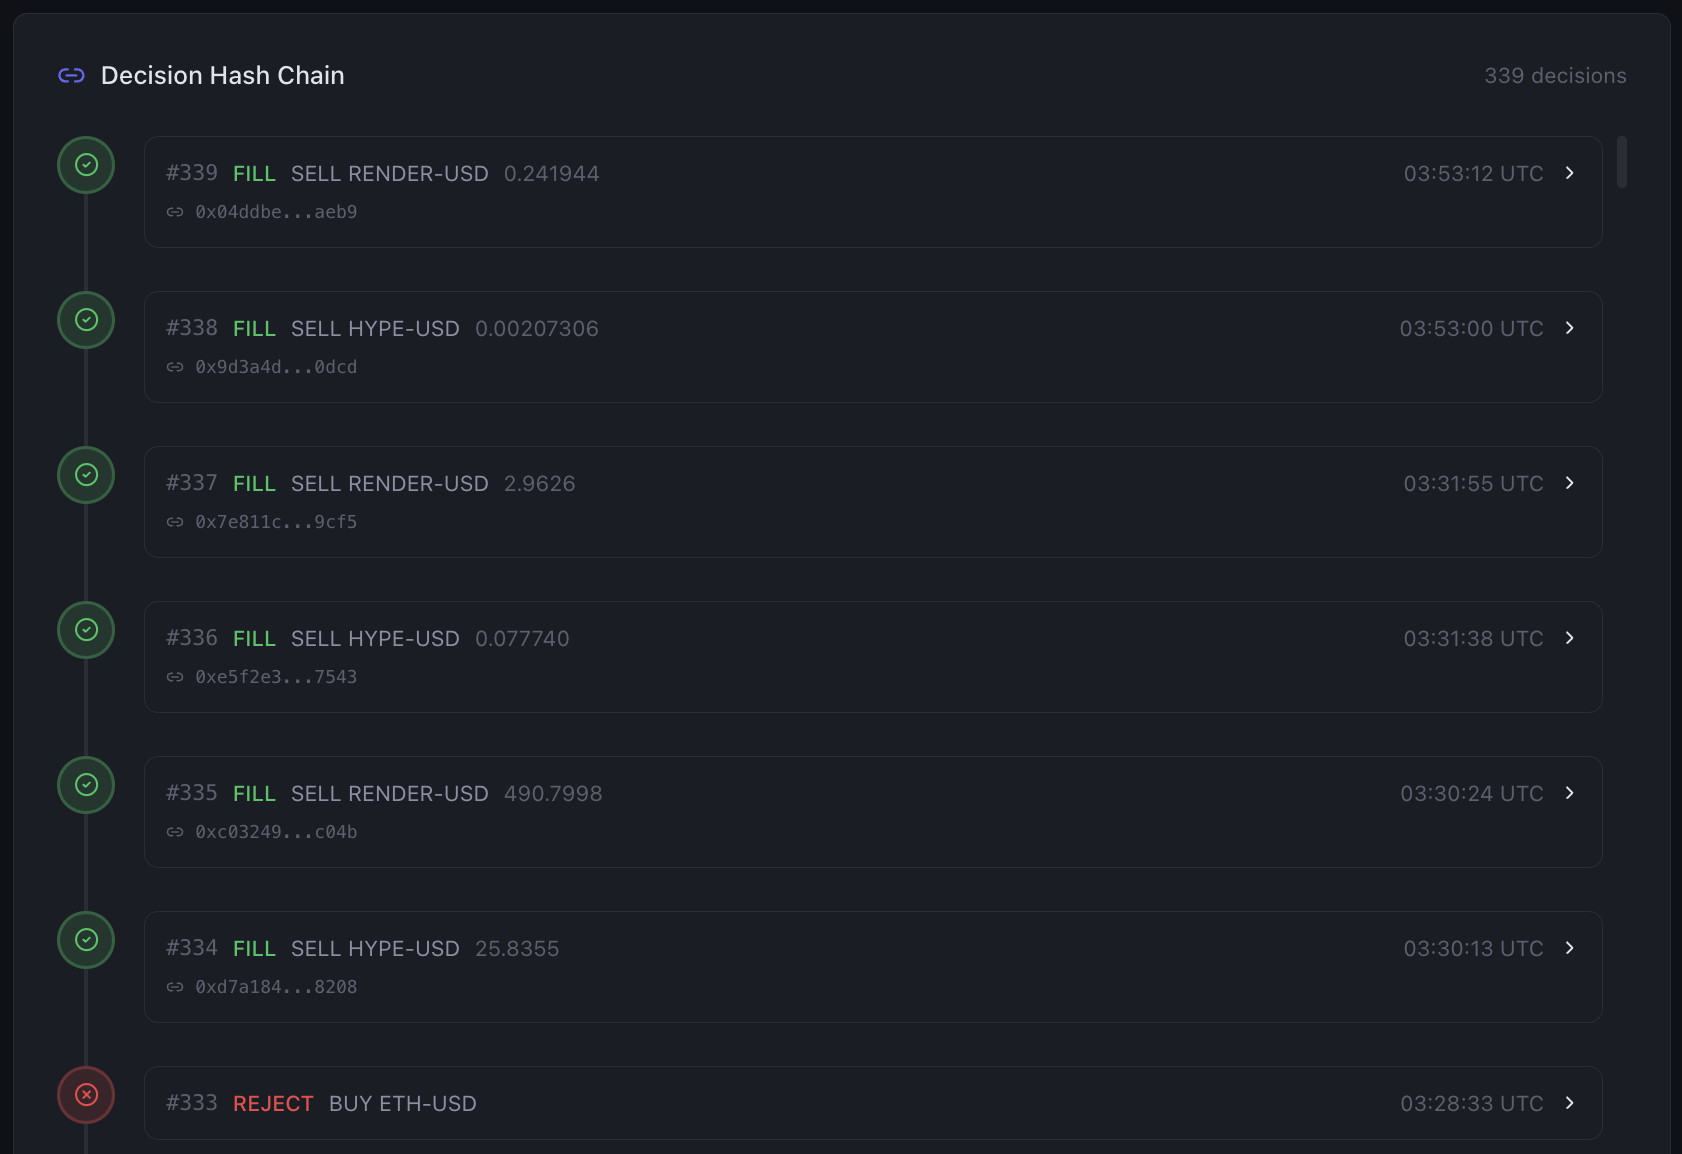Expand decision #336 with its right arrow
The width and height of the screenshot is (1682, 1154).
pos(1570,638)
